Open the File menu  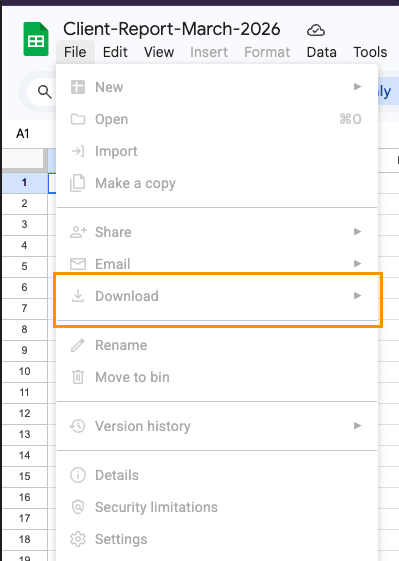click(x=75, y=52)
